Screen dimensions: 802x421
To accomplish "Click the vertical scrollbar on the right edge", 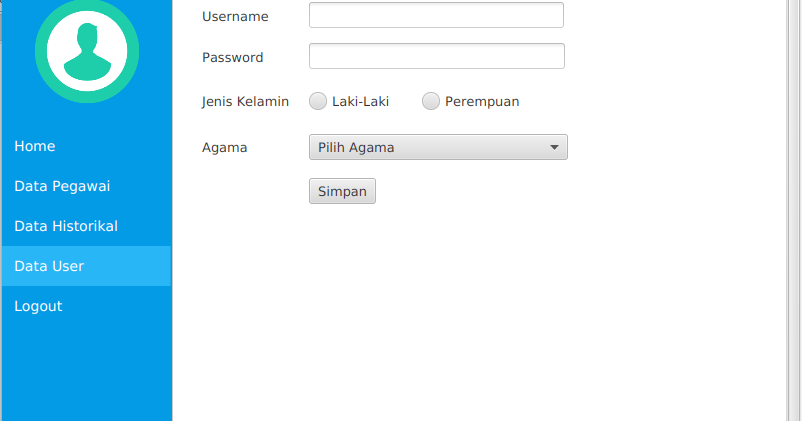I will point(794,210).
